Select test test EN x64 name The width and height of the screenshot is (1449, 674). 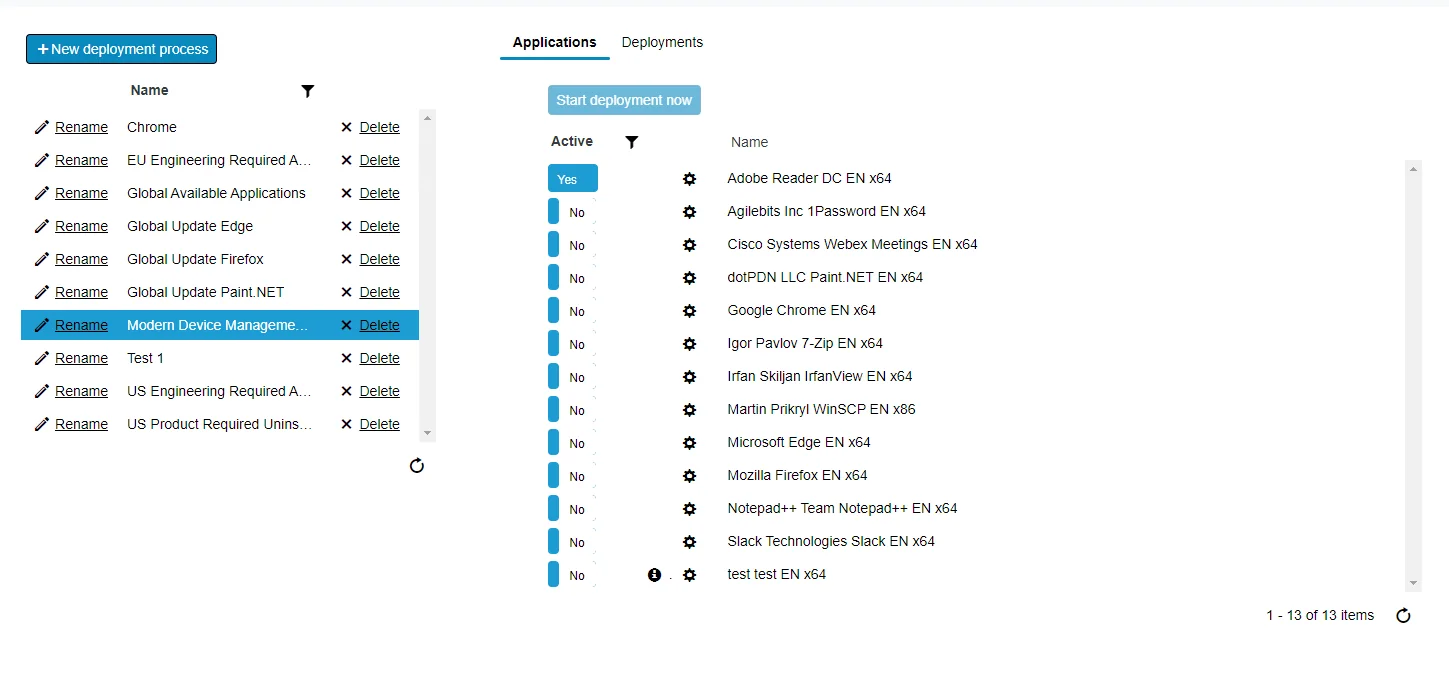tap(776, 574)
